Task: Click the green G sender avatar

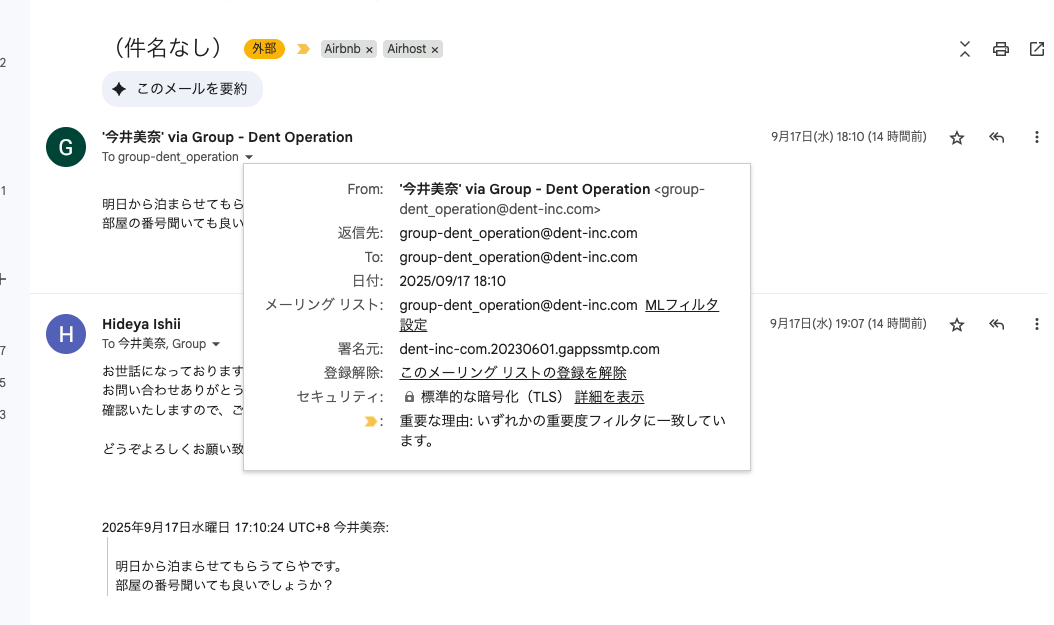Action: tap(66, 147)
